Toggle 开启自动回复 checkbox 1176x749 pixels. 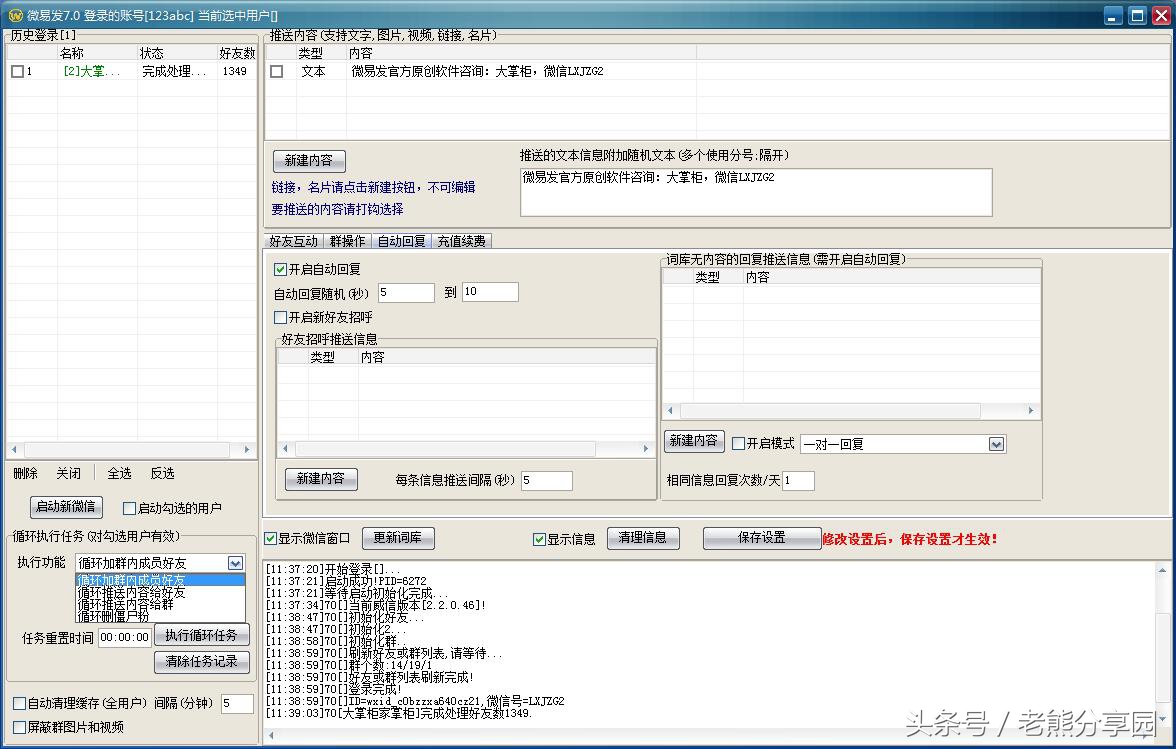pyautogui.click(x=280, y=269)
